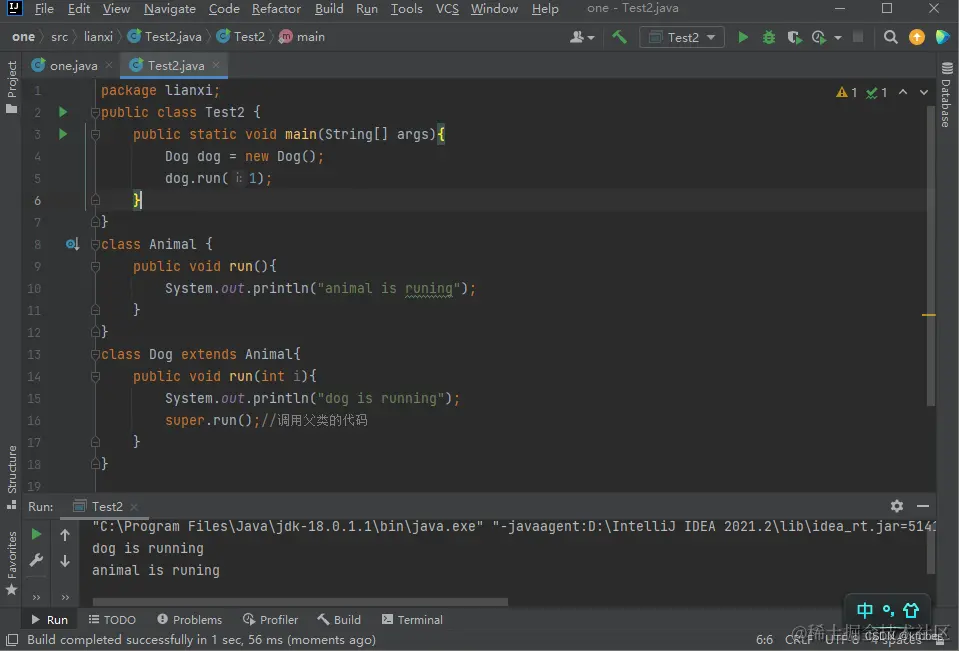The image size is (959, 651).
Task: Open the Refactor menu
Action: coord(276,9)
